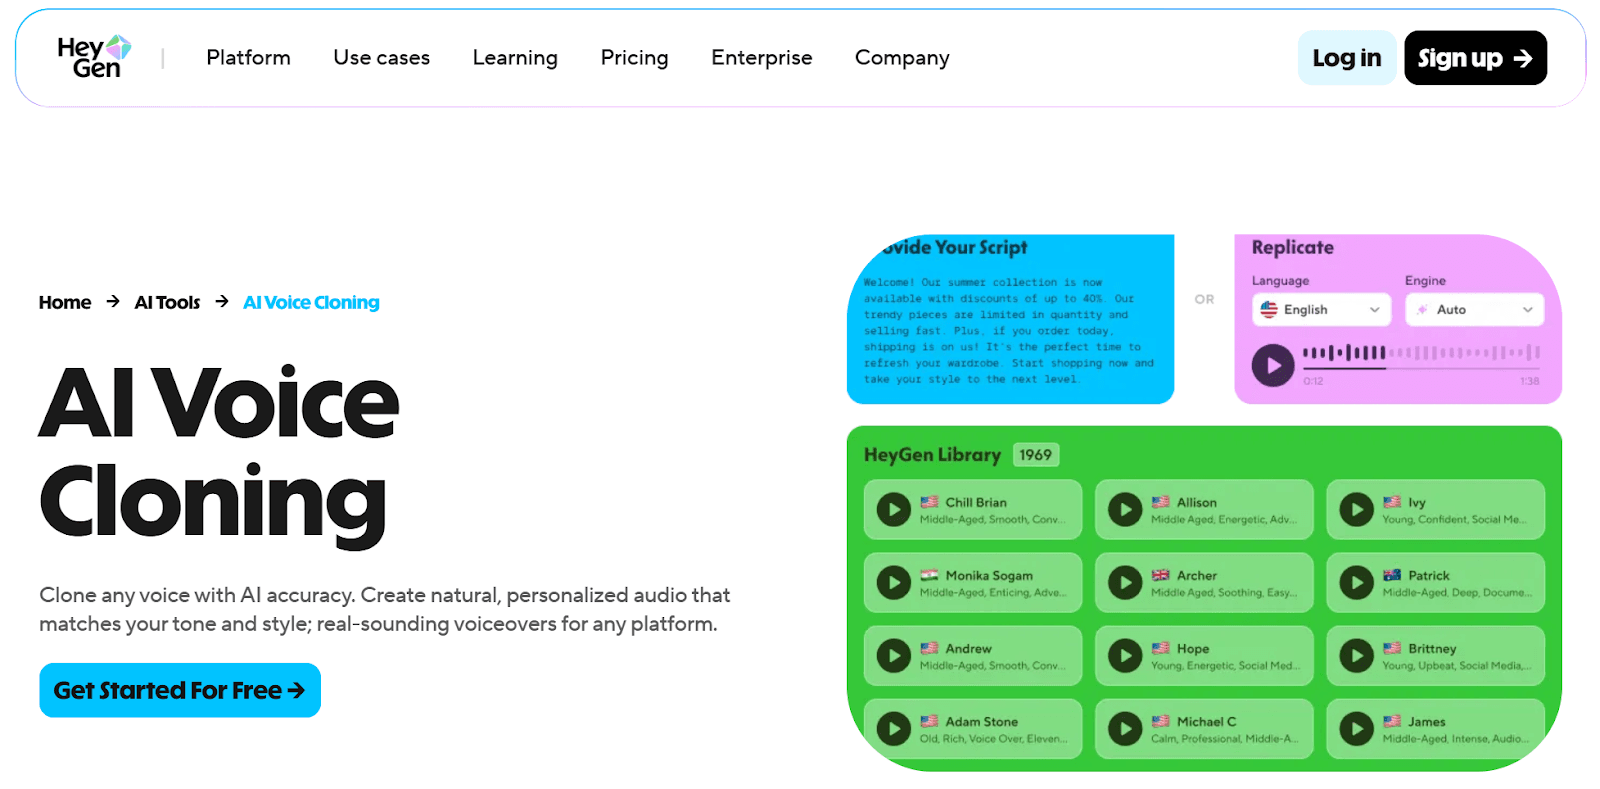
Task: Click the HeyGen logo
Action: [x=94, y=57]
